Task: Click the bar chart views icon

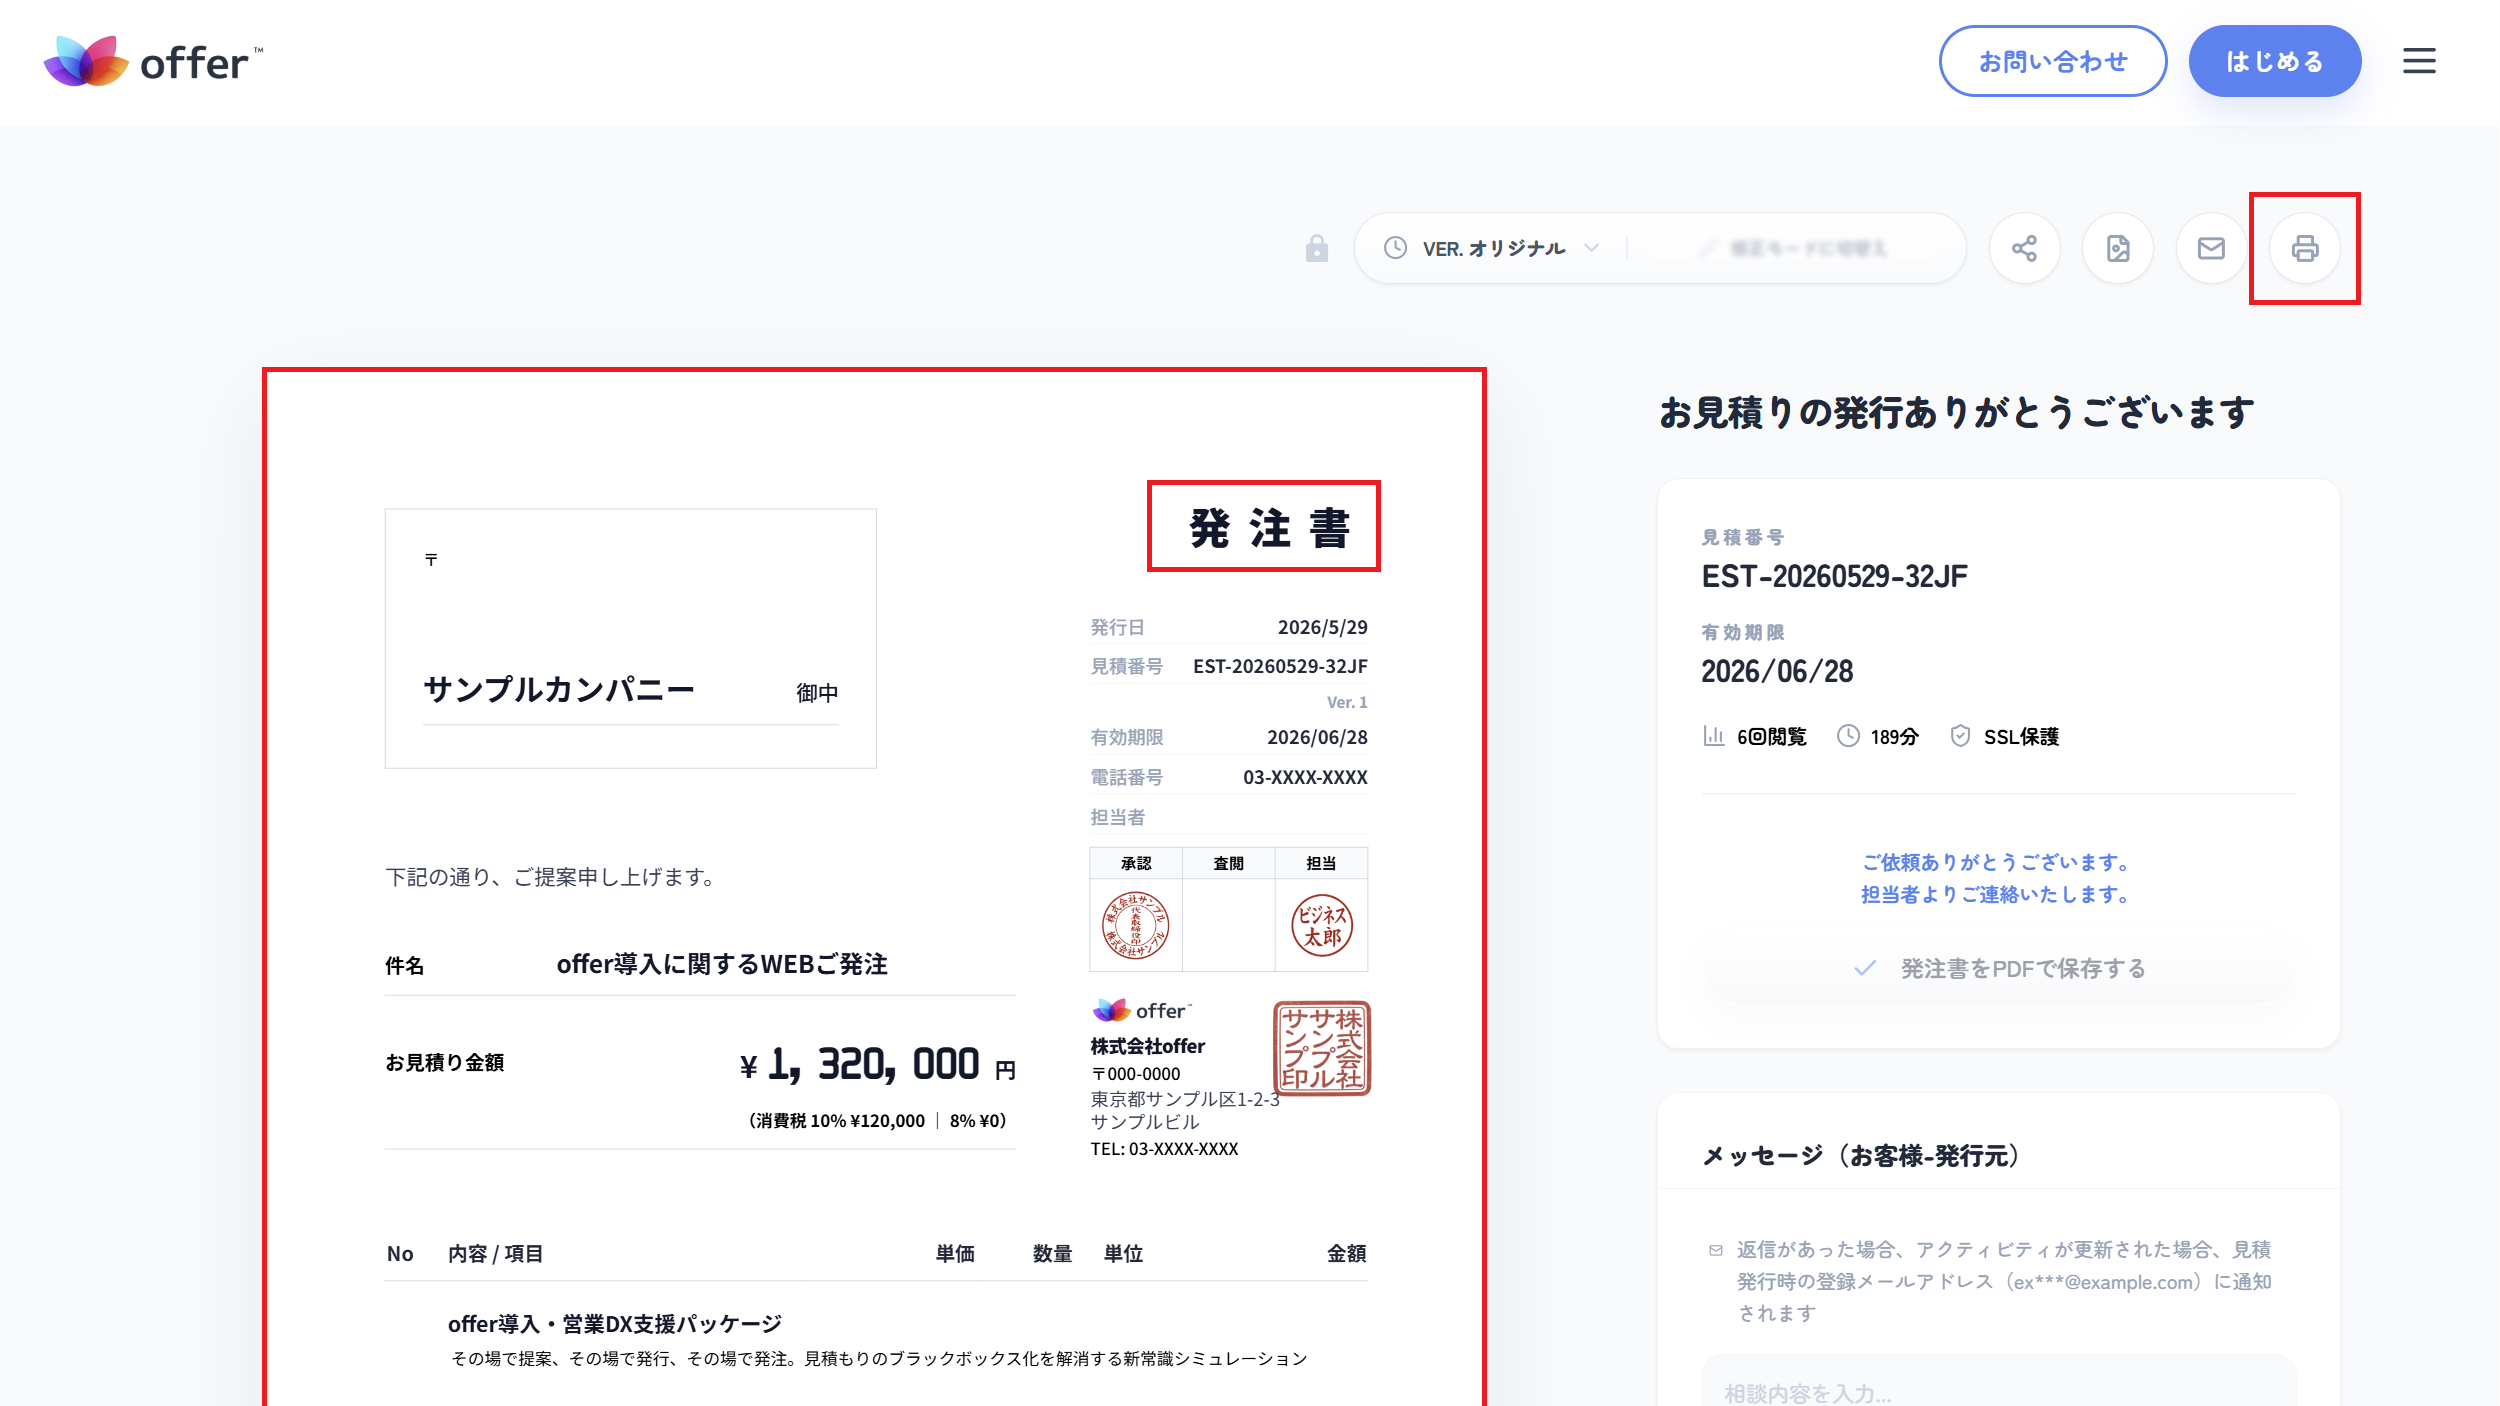Action: [x=1713, y=736]
